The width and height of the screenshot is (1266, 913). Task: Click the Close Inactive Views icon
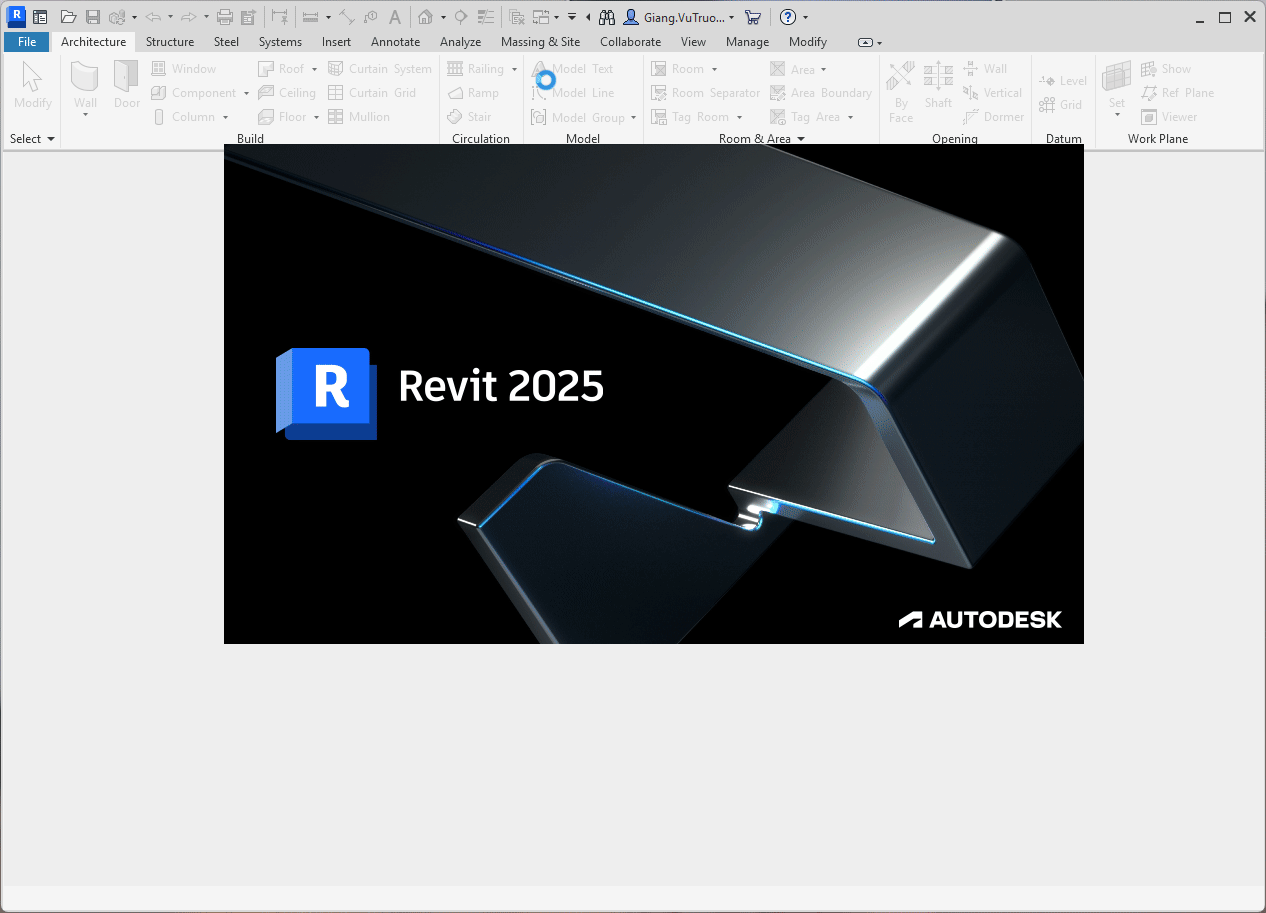pos(516,17)
